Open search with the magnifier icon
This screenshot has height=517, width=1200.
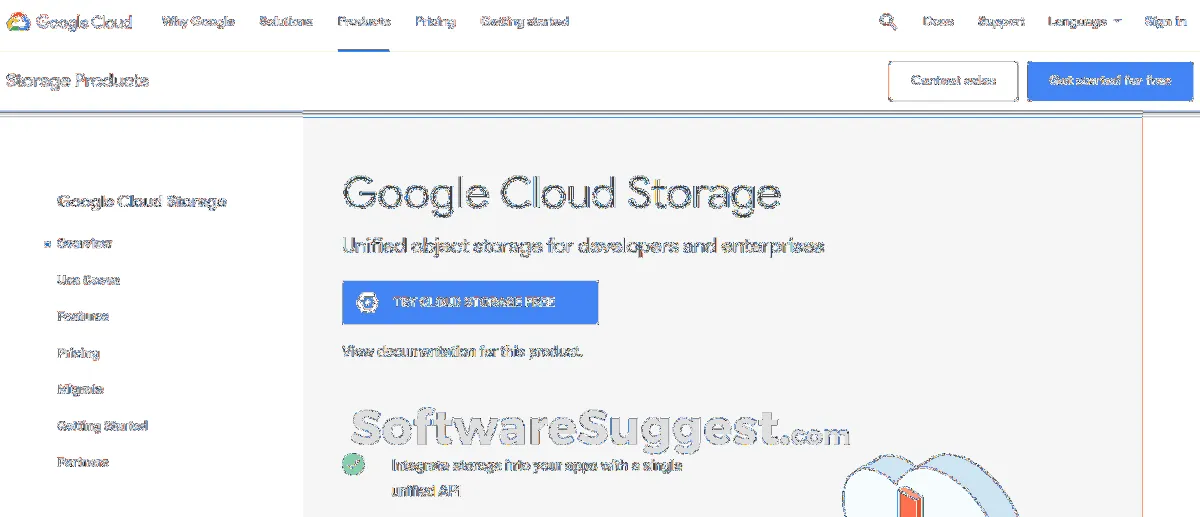(x=887, y=21)
